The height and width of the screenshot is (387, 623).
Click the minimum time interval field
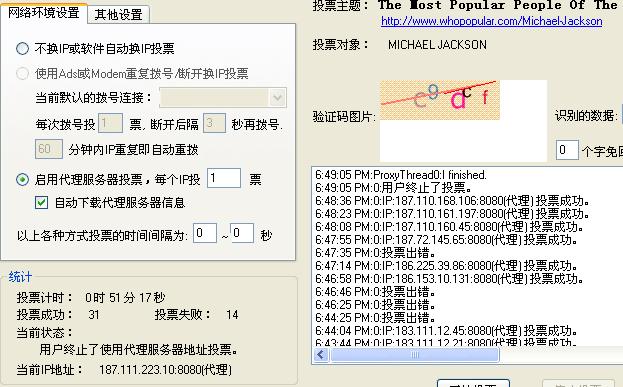205,233
